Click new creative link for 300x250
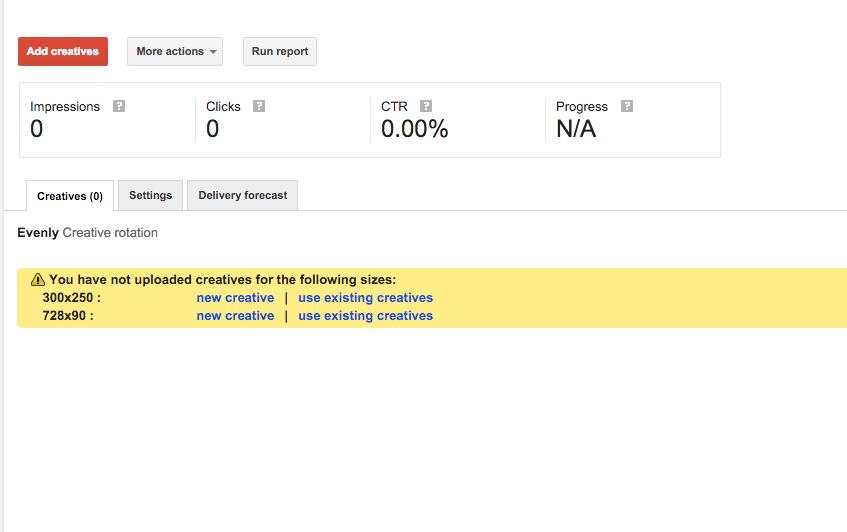Image resolution: width=847 pixels, height=532 pixels. coord(235,298)
